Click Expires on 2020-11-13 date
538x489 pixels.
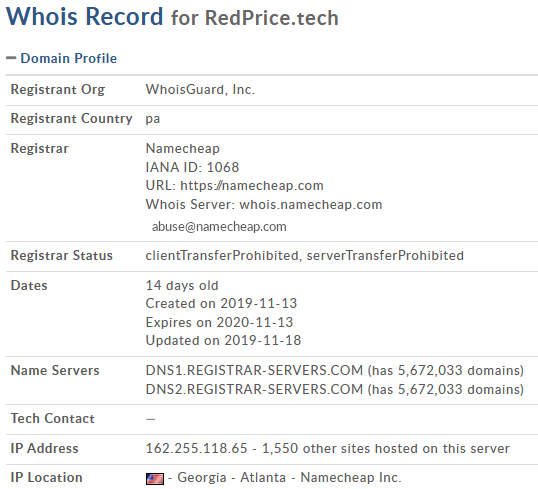[219, 323]
